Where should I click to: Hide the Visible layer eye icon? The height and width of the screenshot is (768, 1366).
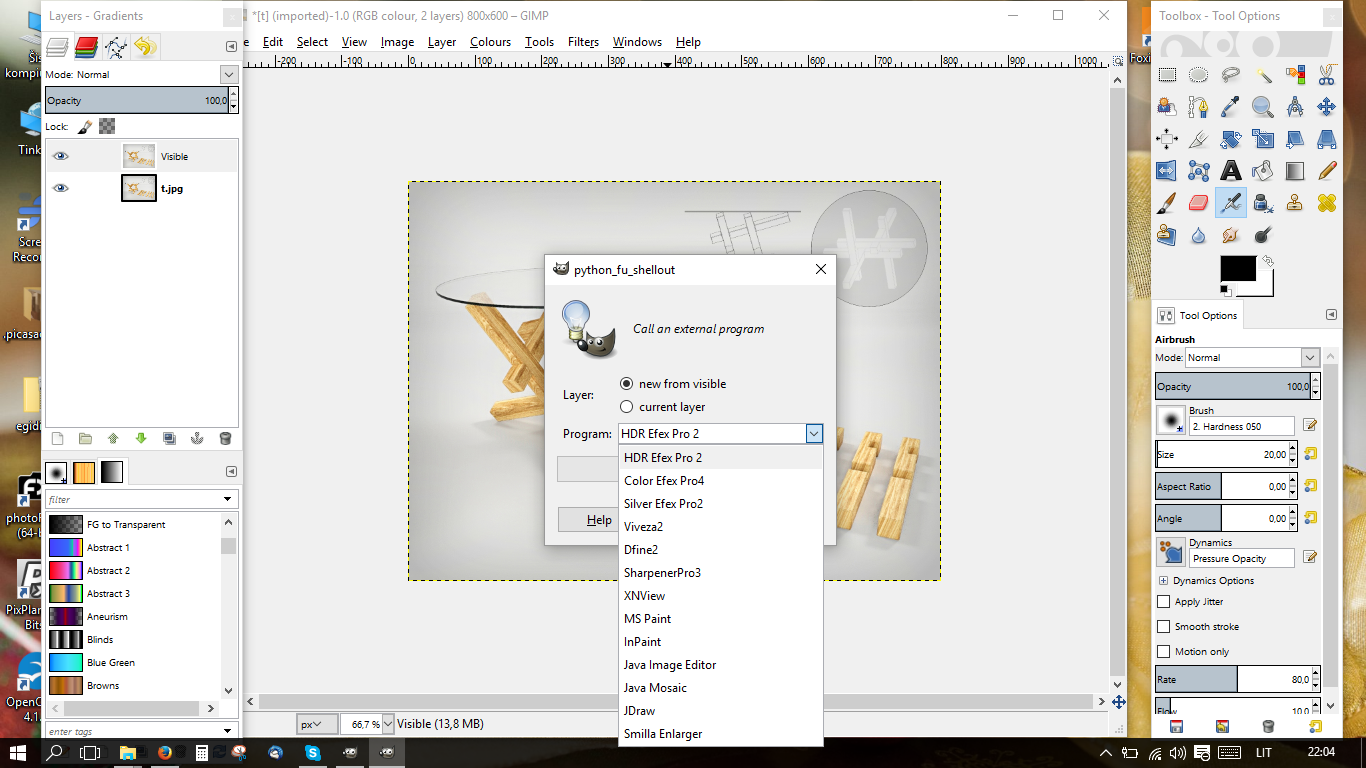(61, 156)
